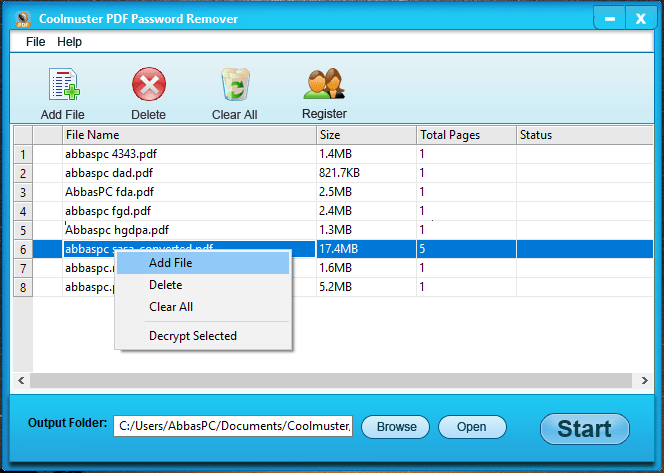Click the Add File toolbar icon

pyautogui.click(x=64, y=84)
